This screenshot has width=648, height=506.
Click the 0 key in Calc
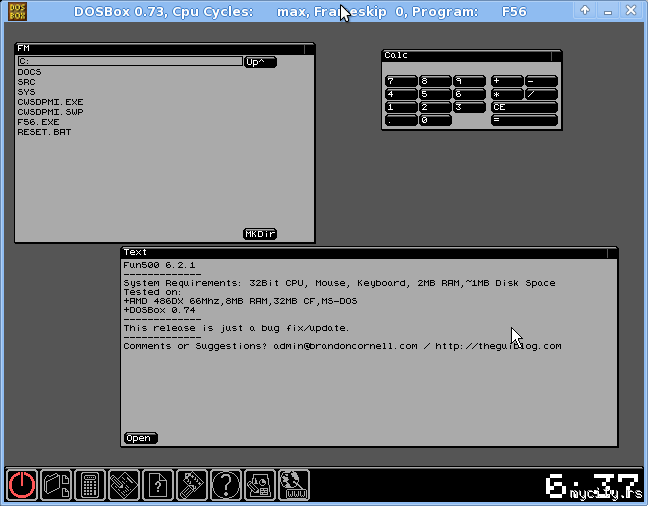click(x=435, y=120)
